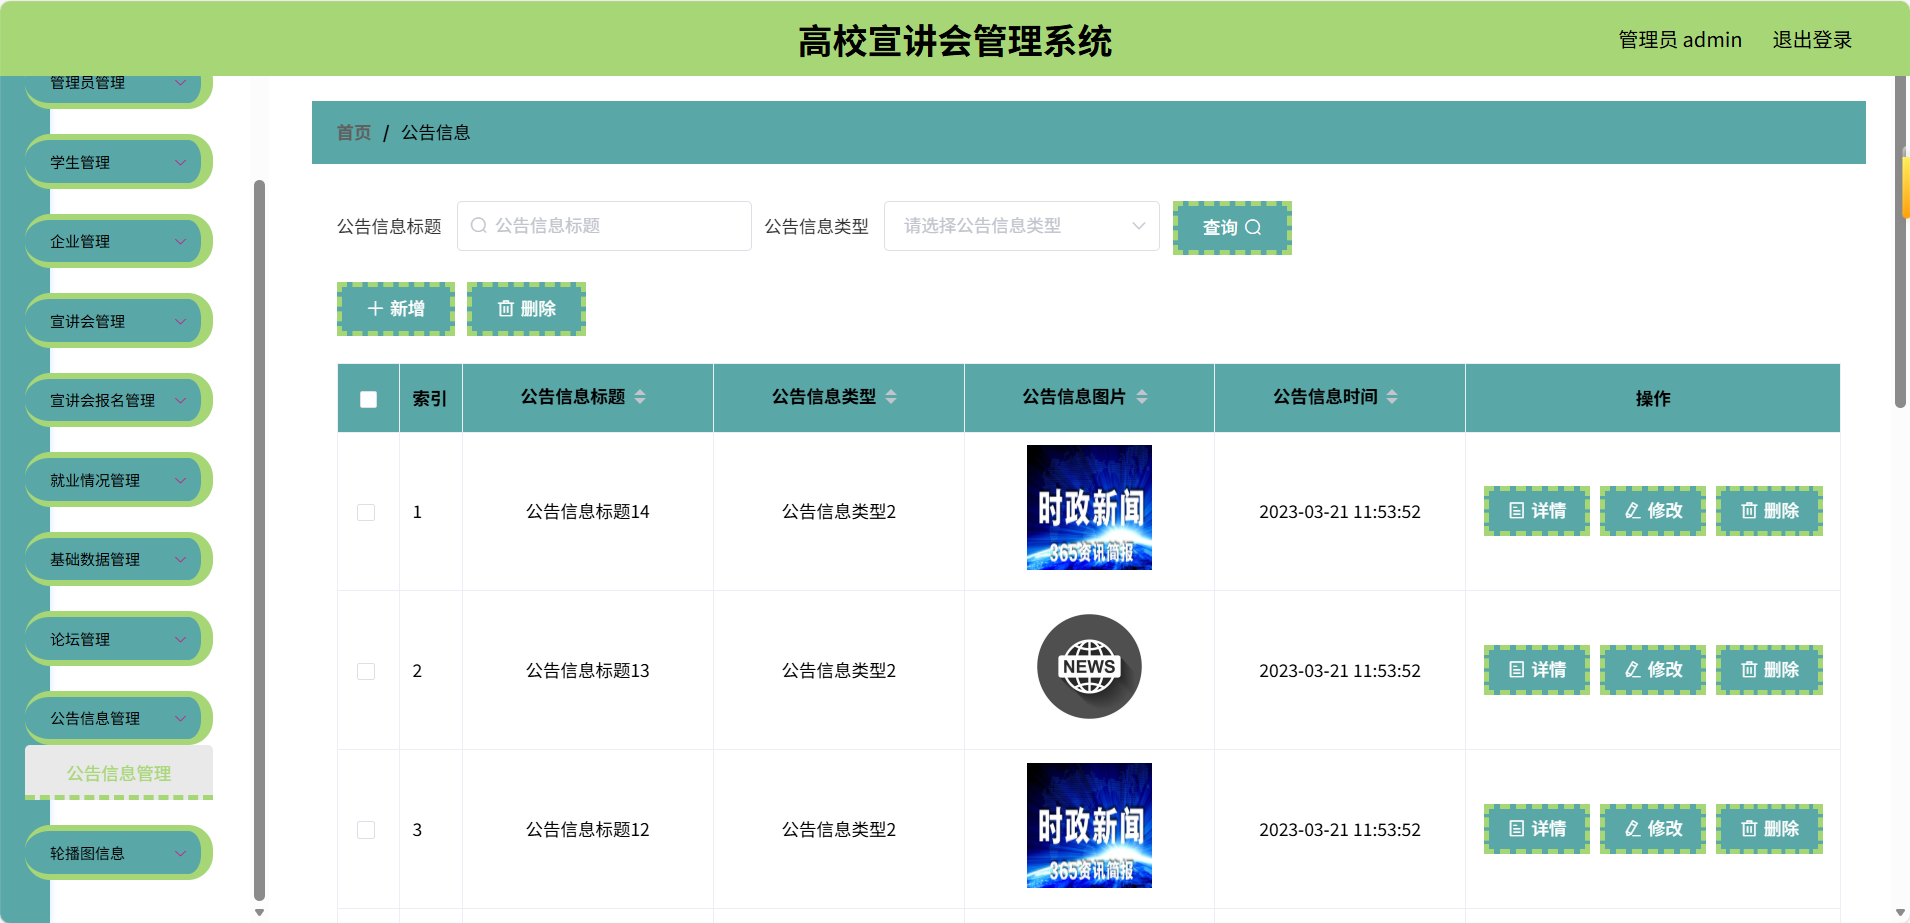Expand the 学生管理 menu
1910x923 pixels.
coord(118,162)
